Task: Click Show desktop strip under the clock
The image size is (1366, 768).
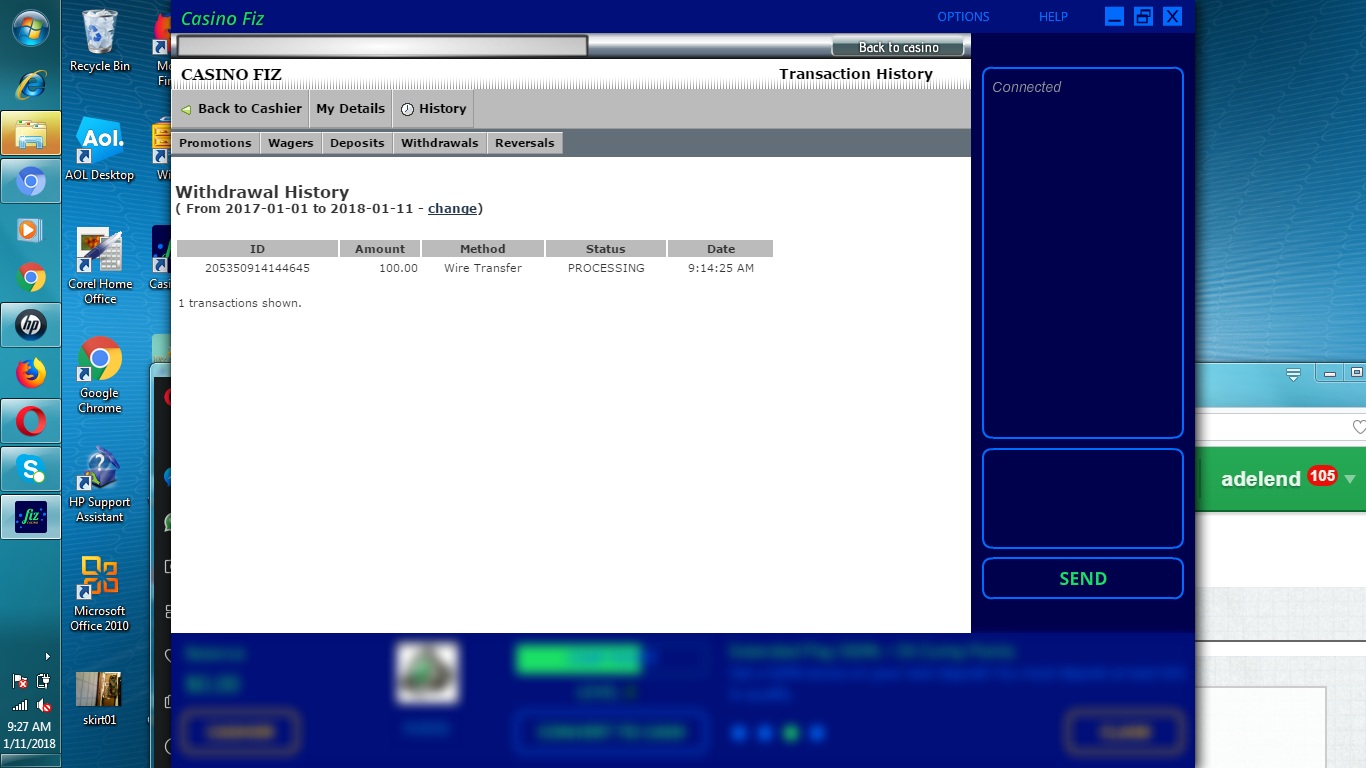Action: coord(30,761)
